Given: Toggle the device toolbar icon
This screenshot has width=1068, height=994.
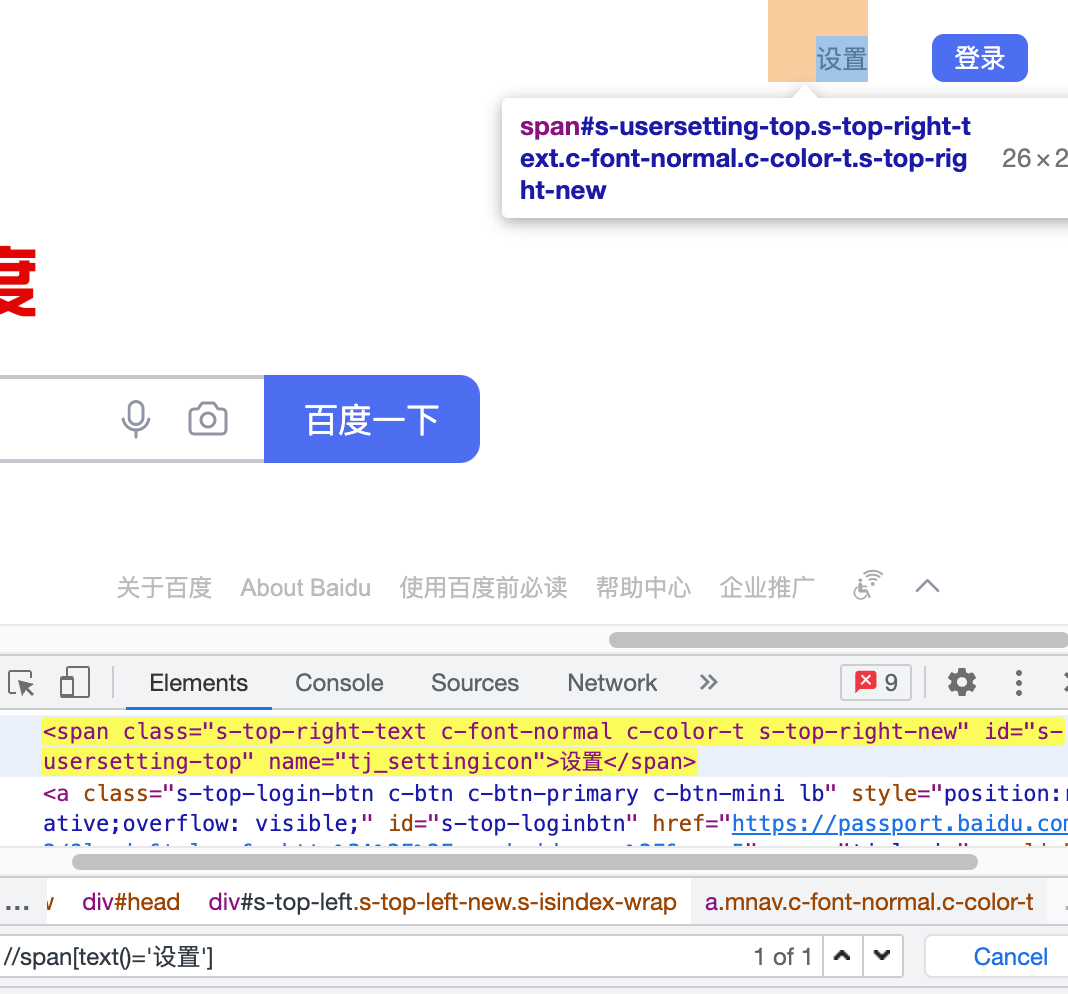Looking at the screenshot, I should coord(74,683).
